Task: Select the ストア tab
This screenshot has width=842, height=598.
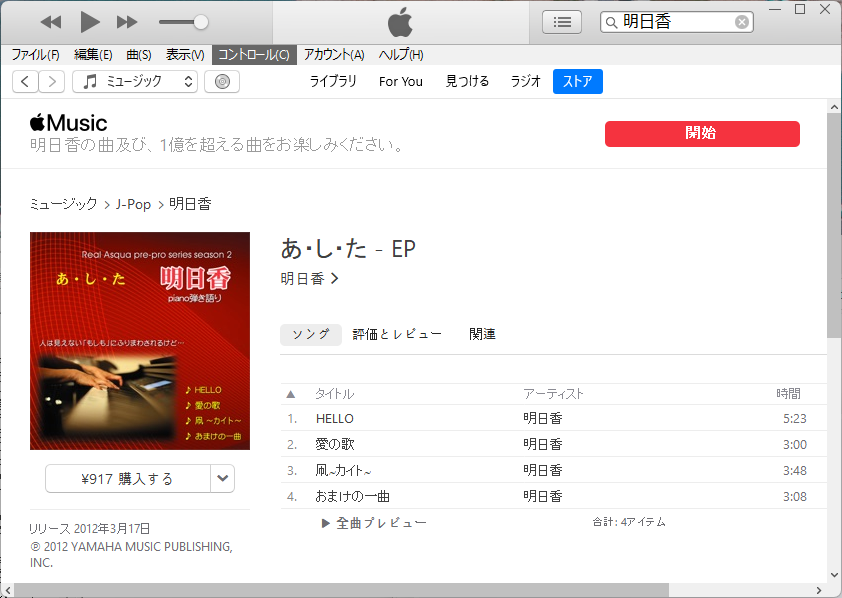Action: (x=578, y=82)
